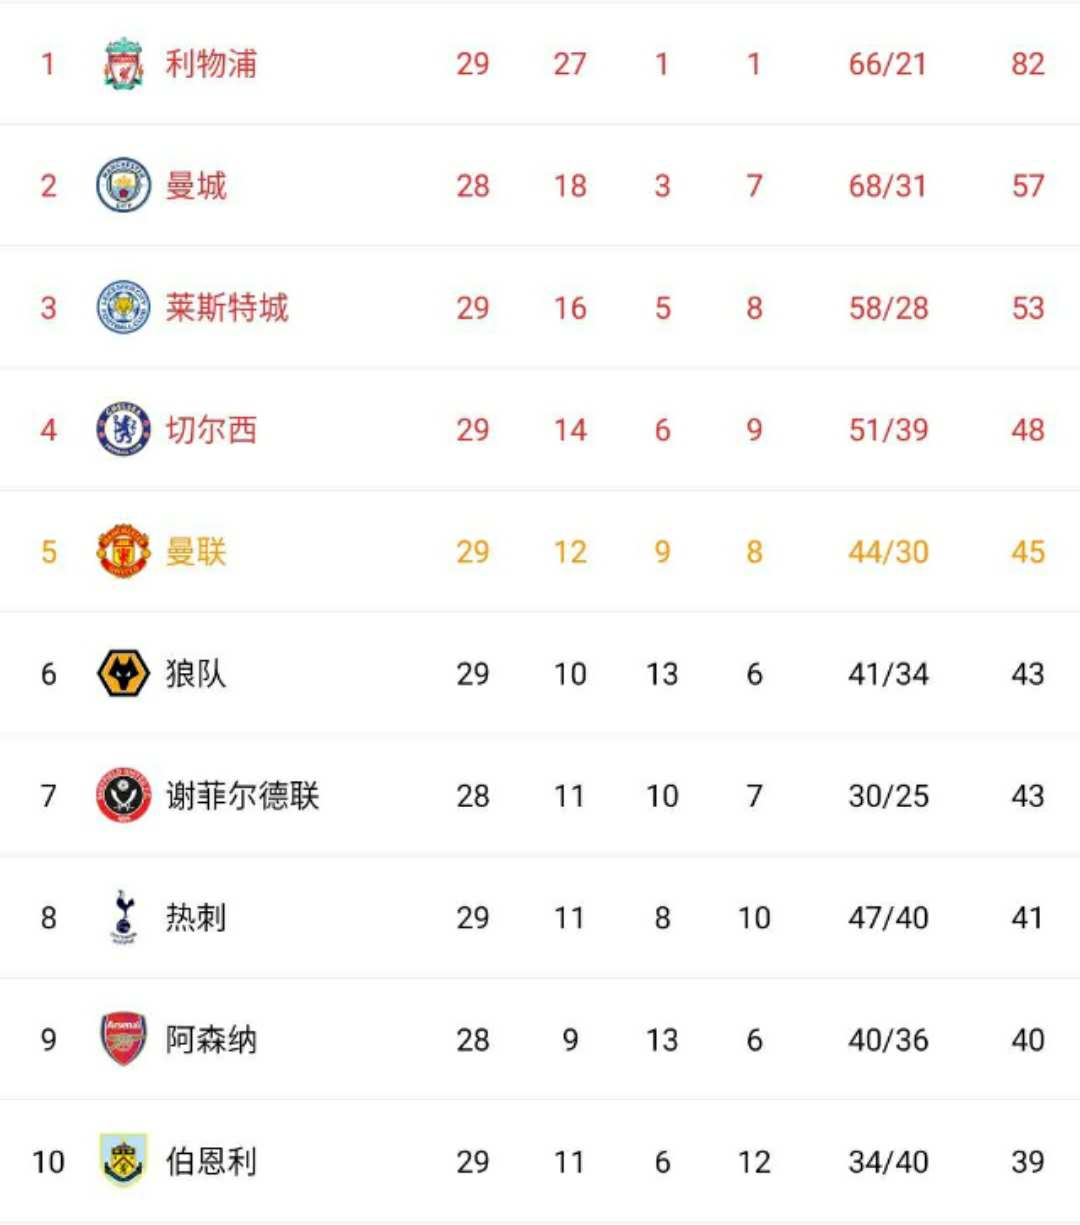Select 切尔西 goal record 51/39

(888, 430)
